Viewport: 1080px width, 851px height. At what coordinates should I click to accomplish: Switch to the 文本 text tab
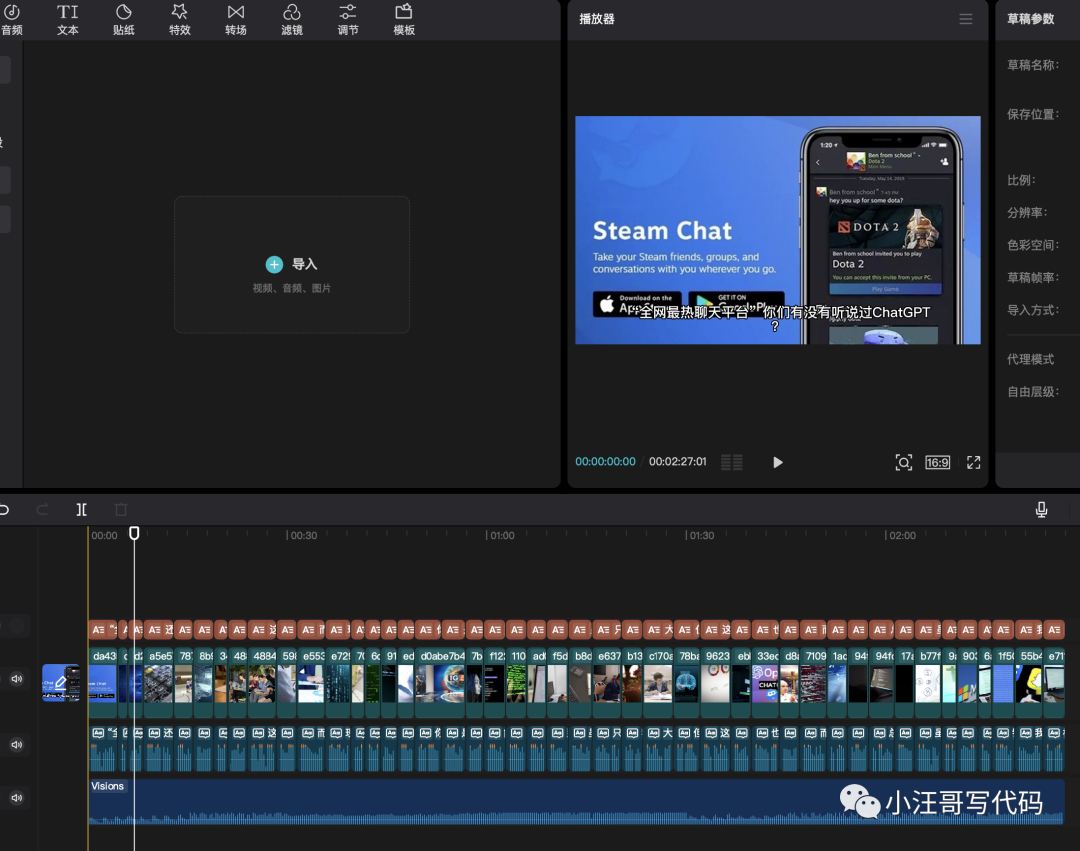tap(68, 19)
